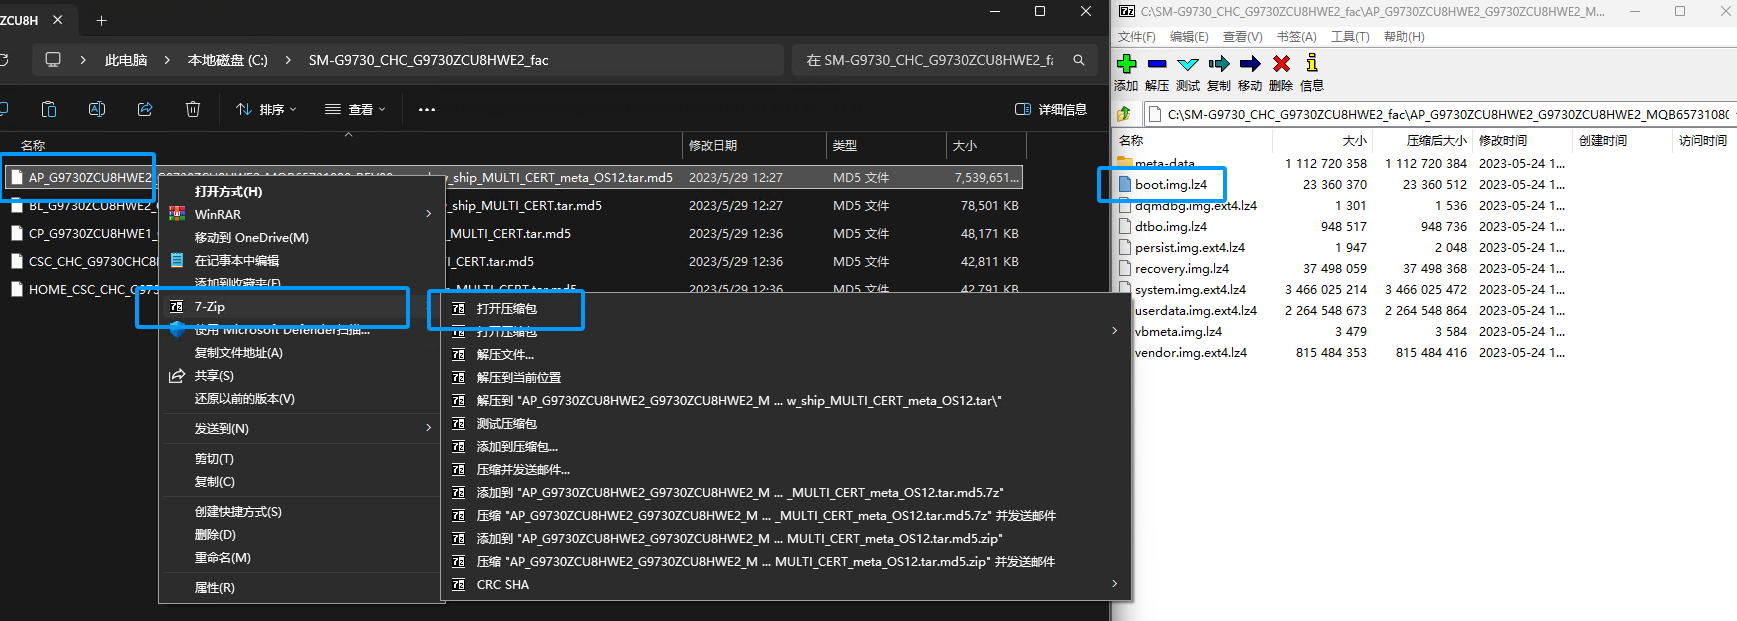Open a new Explorer tab with plus icon

click(x=101, y=20)
